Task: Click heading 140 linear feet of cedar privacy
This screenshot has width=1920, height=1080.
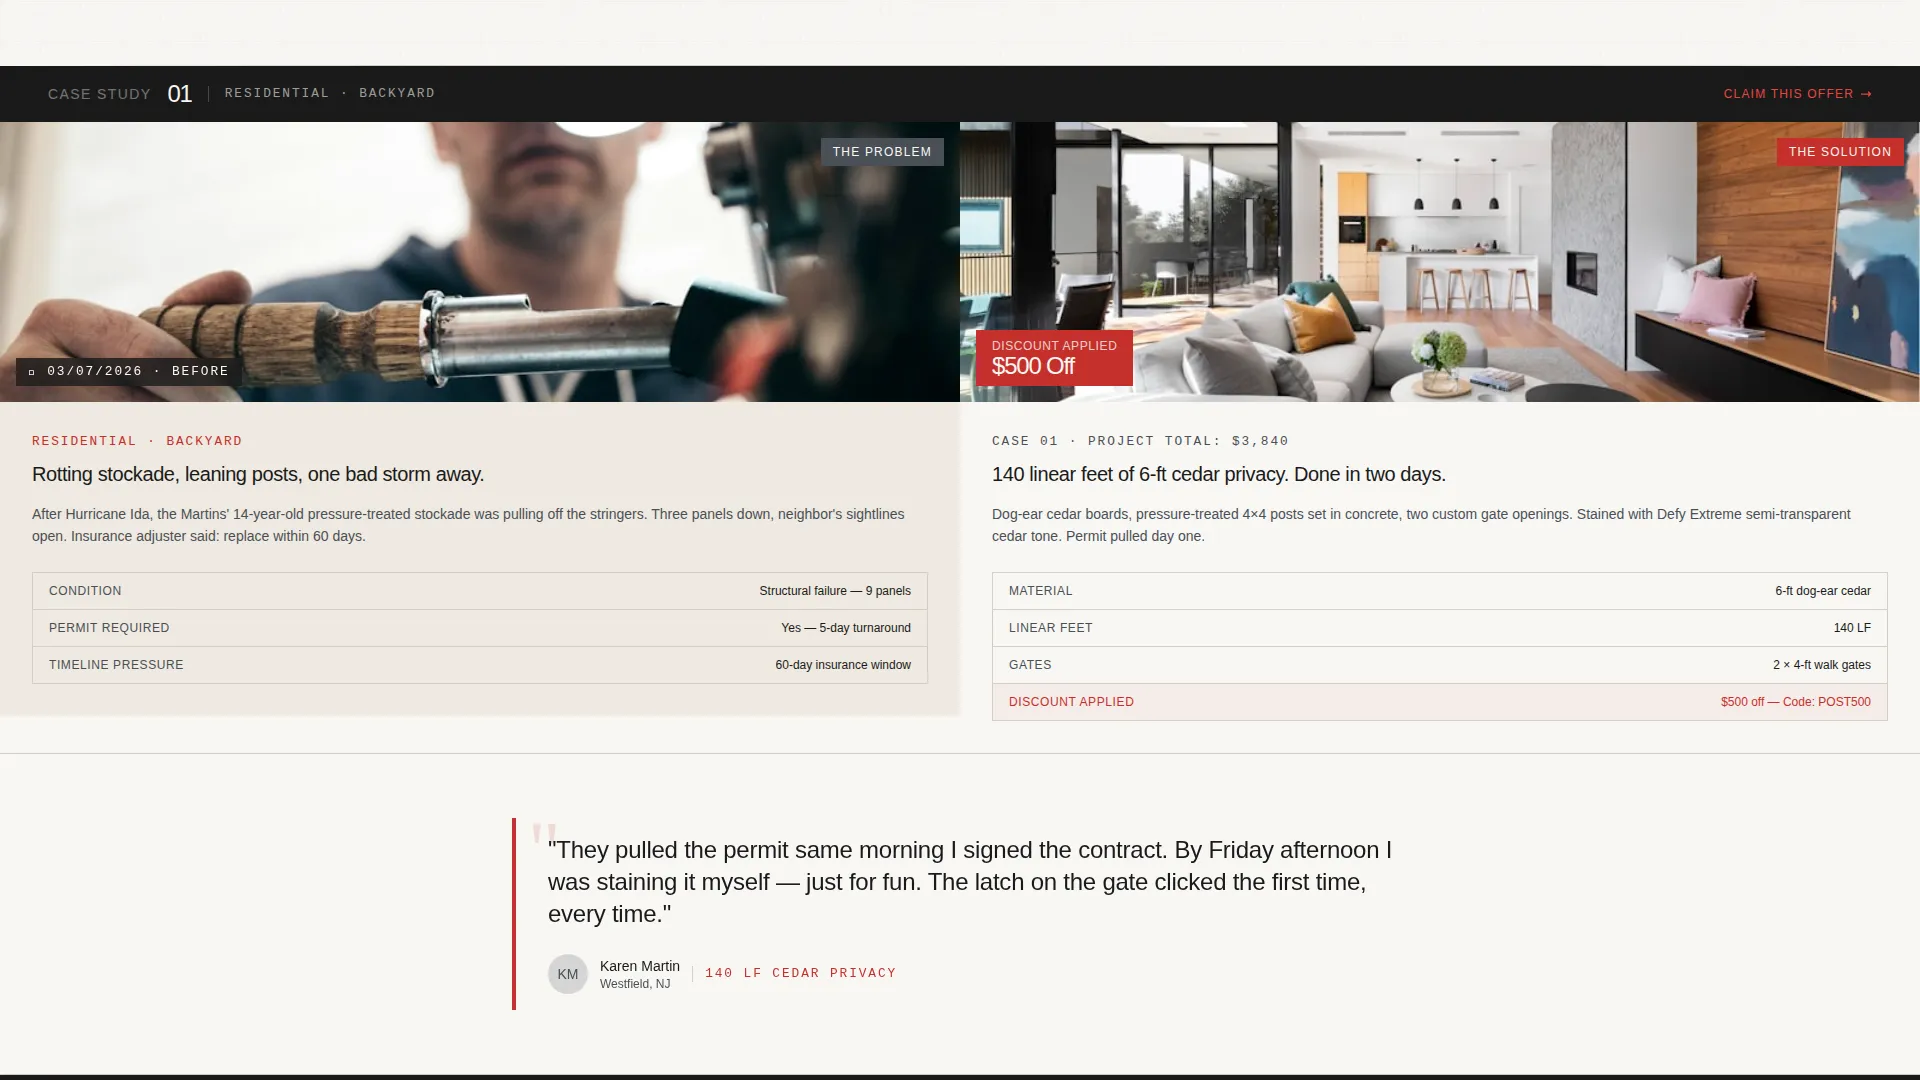Action: [1219, 474]
